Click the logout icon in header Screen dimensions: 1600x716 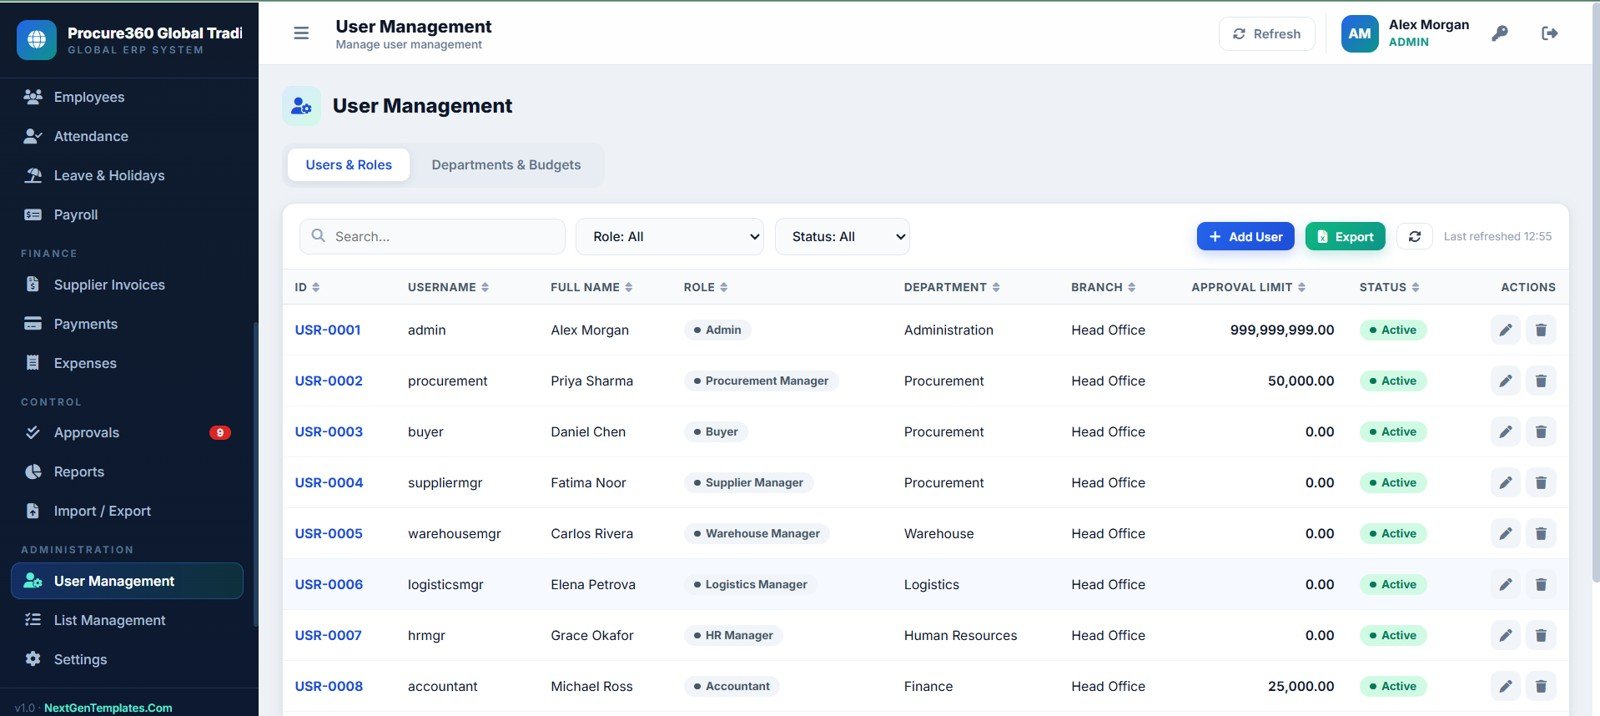(1550, 33)
